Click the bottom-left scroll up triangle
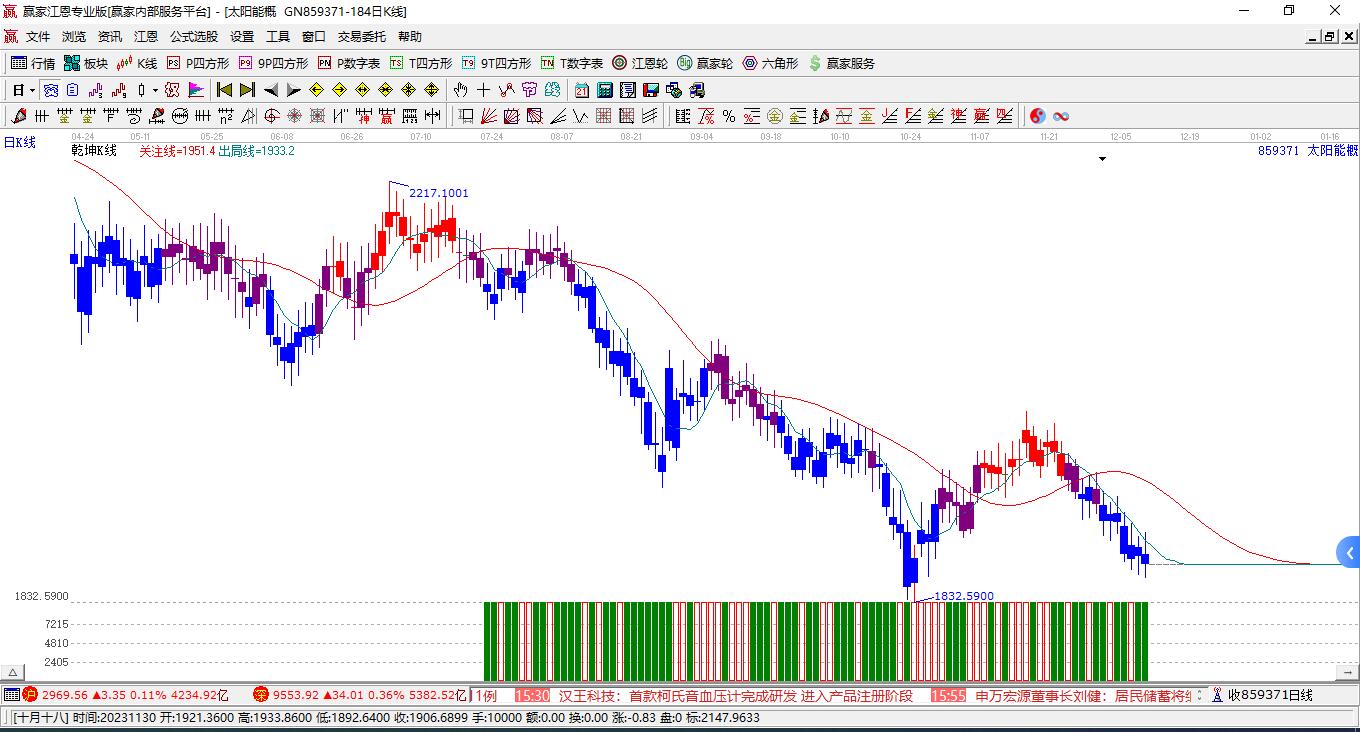The height and width of the screenshot is (732, 1360). pos(12,672)
